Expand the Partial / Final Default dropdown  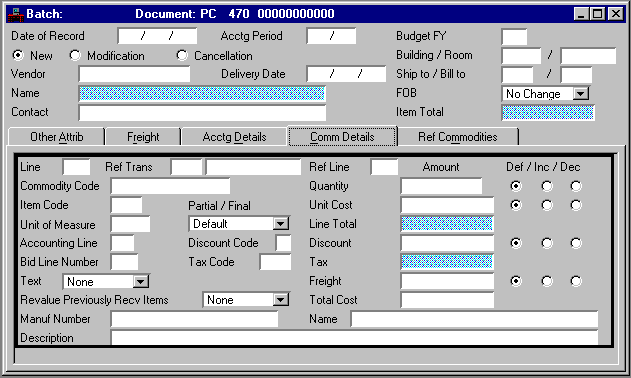coord(280,224)
